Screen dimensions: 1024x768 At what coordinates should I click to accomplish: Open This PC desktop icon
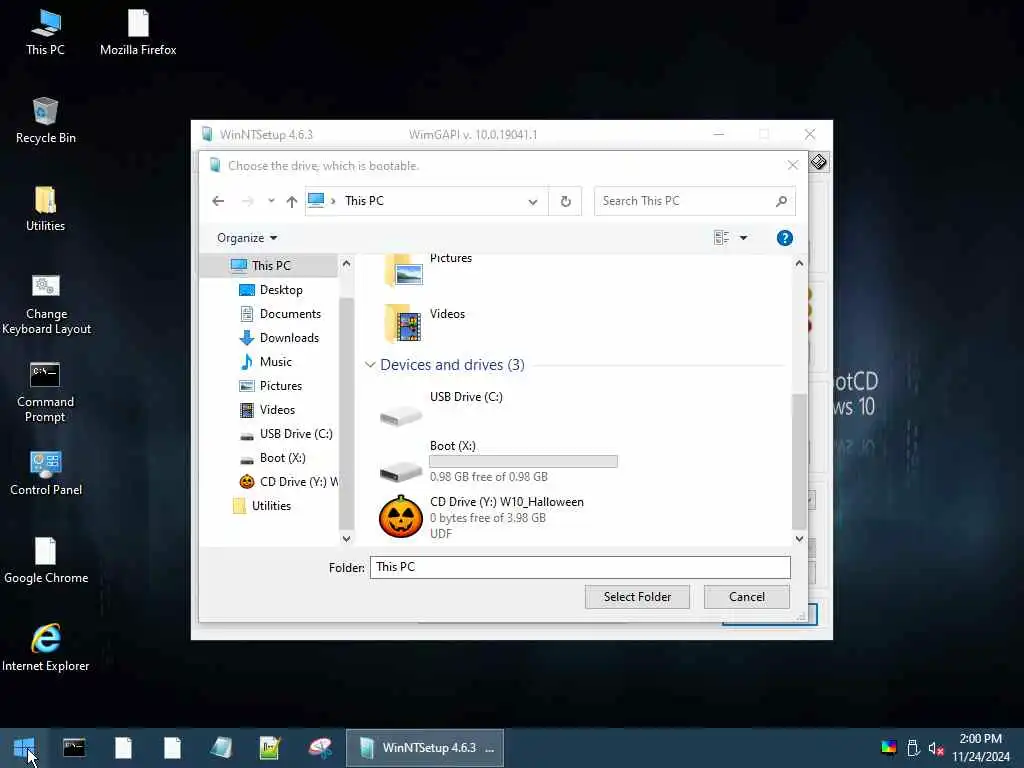[x=45, y=33]
